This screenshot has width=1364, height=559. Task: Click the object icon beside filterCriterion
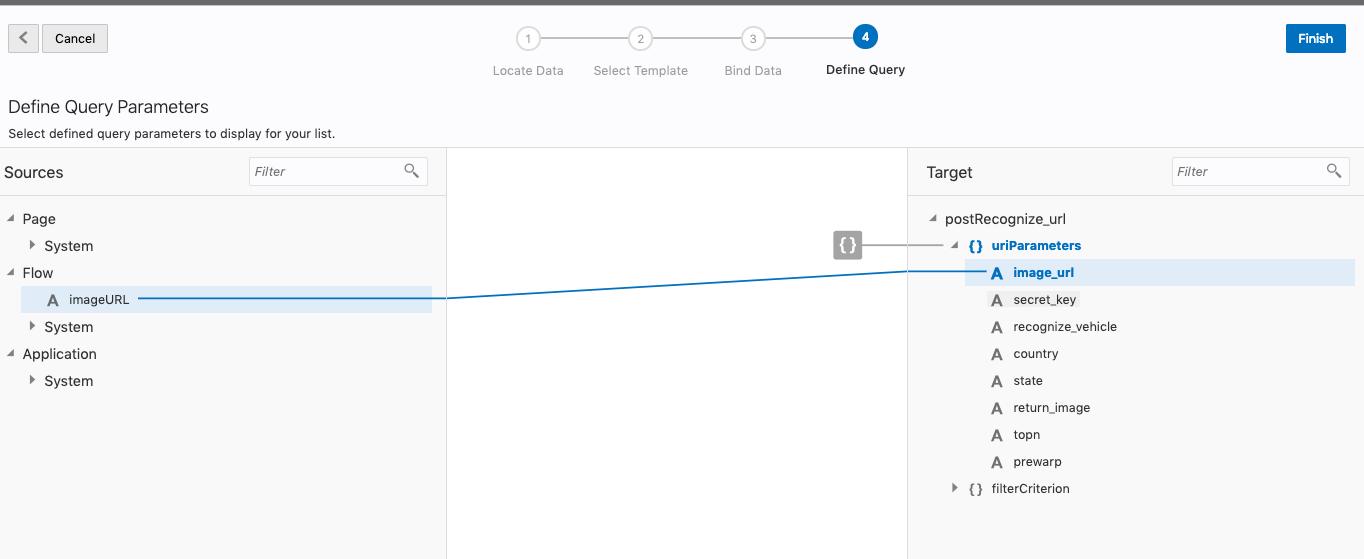point(976,489)
